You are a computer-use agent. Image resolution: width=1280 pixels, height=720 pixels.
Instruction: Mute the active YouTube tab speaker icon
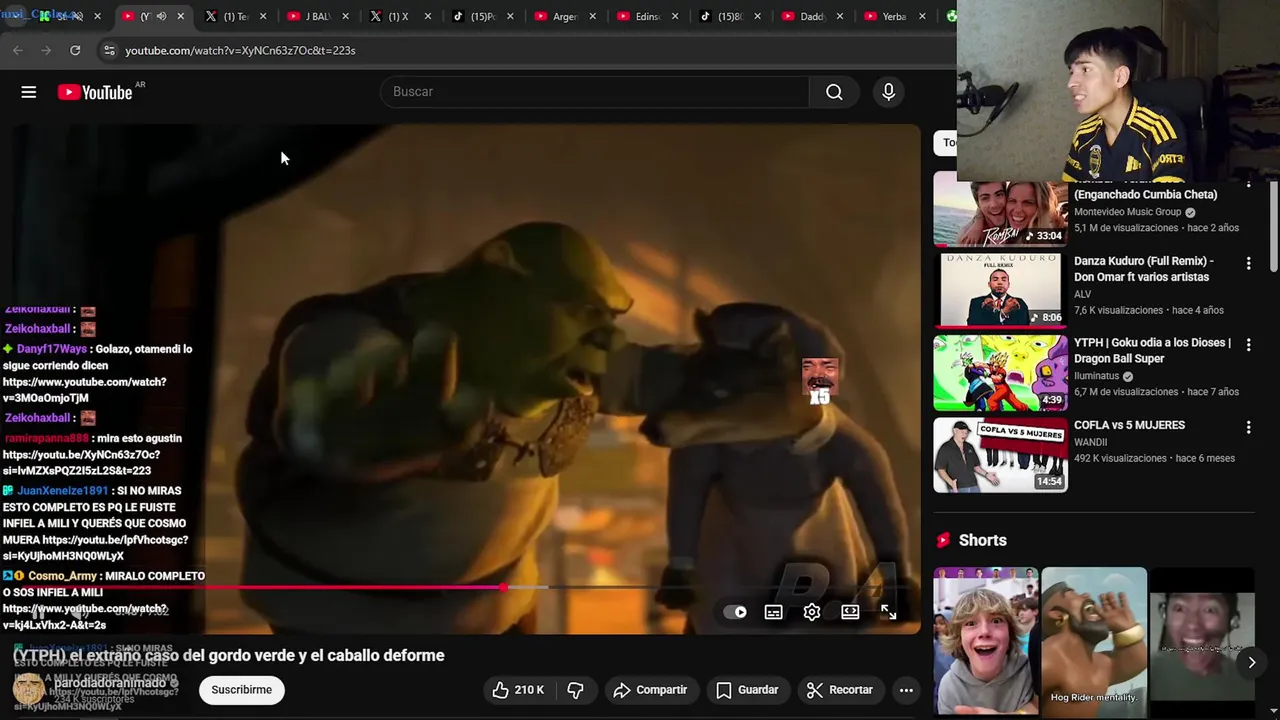point(161,16)
